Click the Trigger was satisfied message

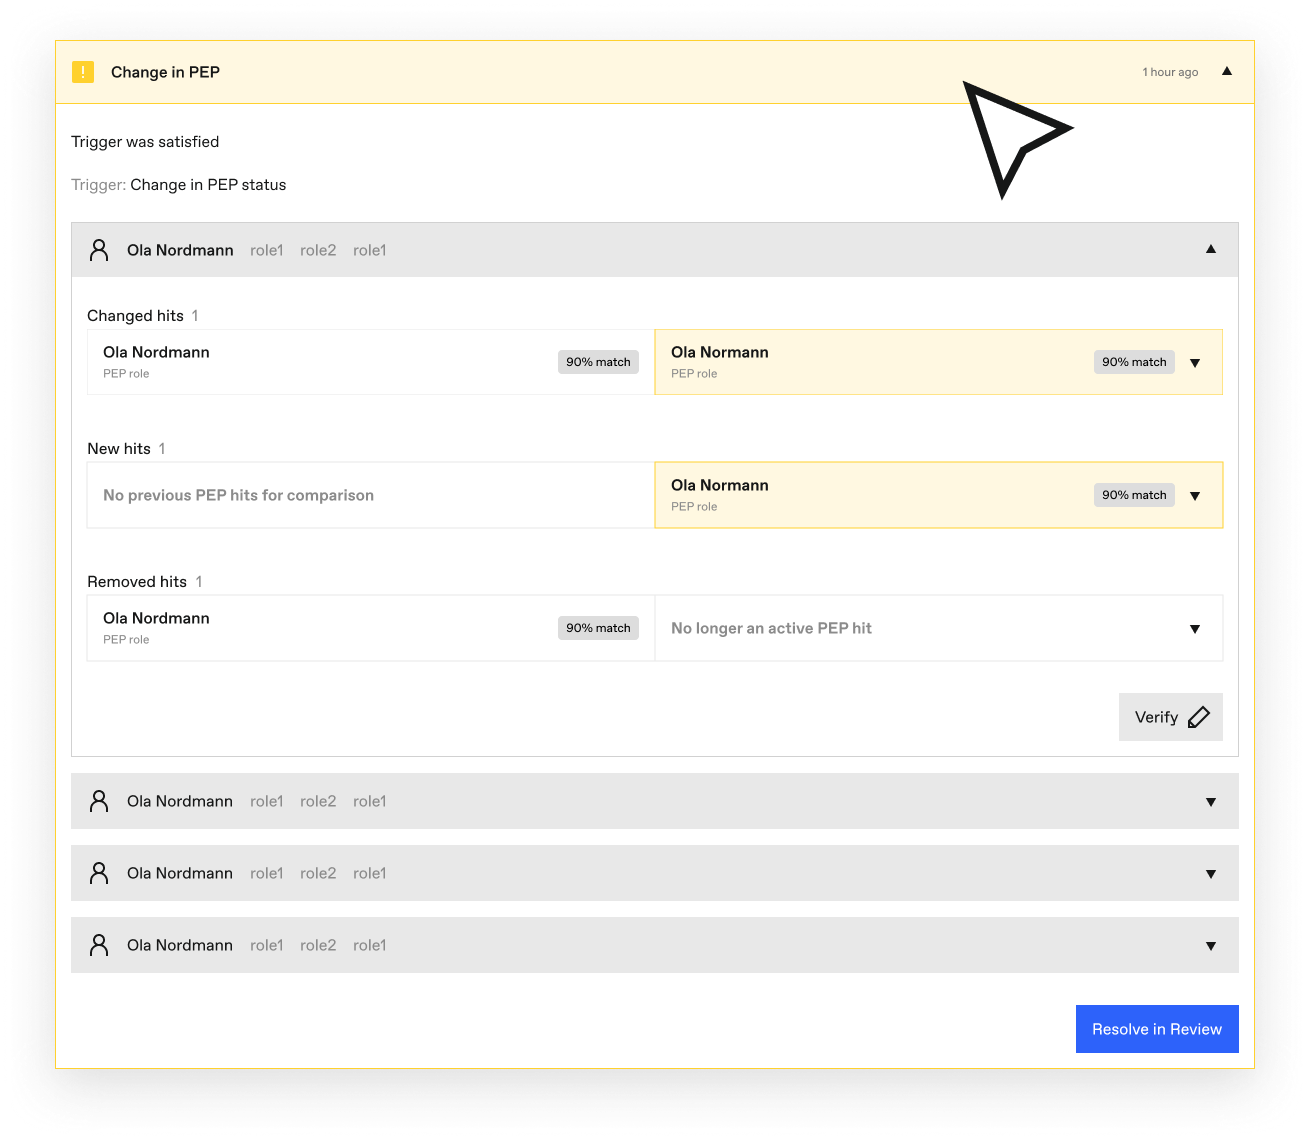145,142
